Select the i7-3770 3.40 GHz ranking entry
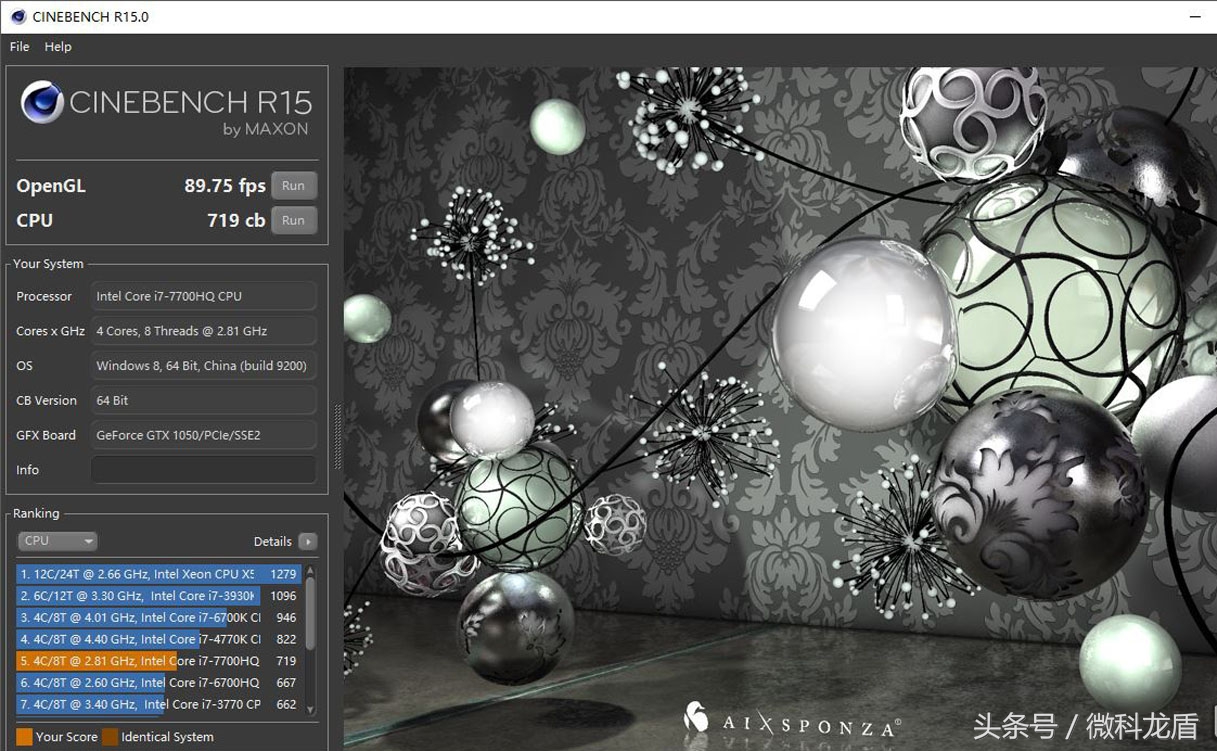The height and width of the screenshot is (751, 1217). (x=158, y=705)
